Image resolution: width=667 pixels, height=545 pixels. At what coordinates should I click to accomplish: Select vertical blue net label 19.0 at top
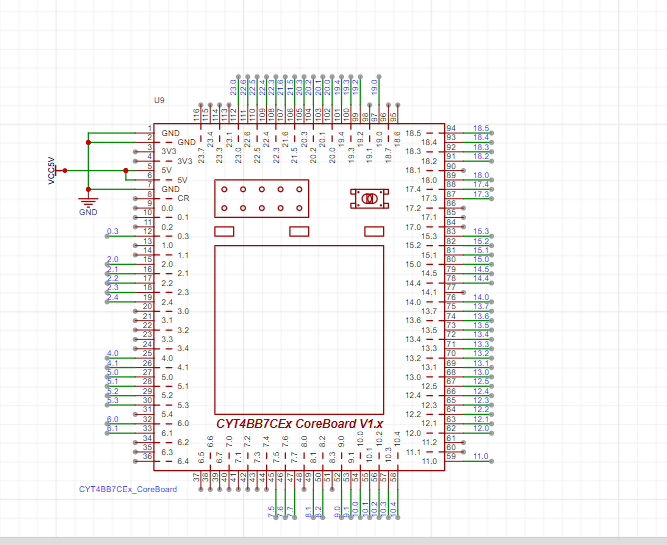[374, 87]
